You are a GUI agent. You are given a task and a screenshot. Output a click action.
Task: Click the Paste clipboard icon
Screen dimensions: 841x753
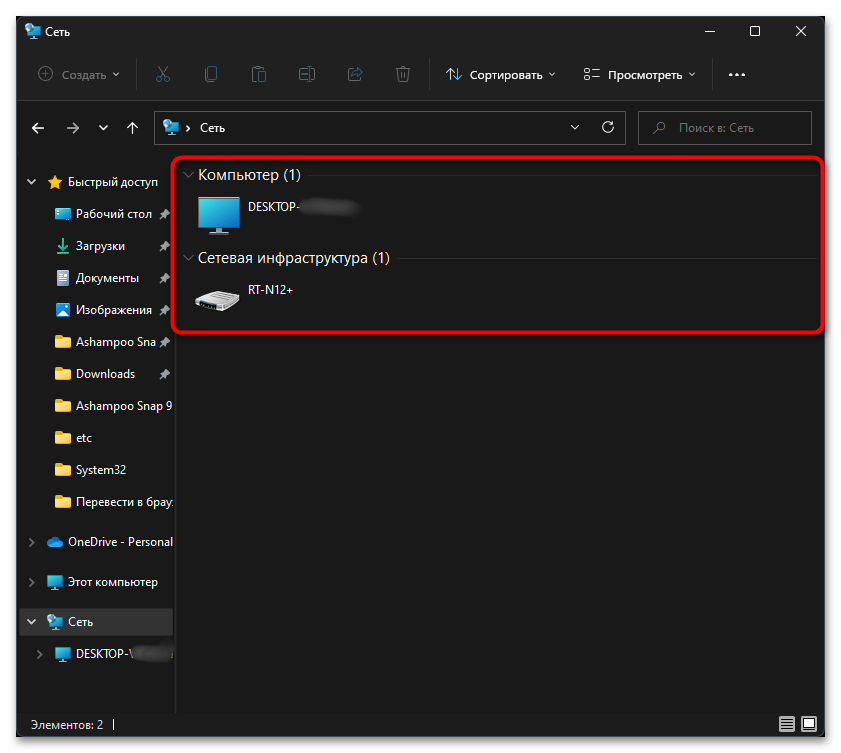pos(259,75)
